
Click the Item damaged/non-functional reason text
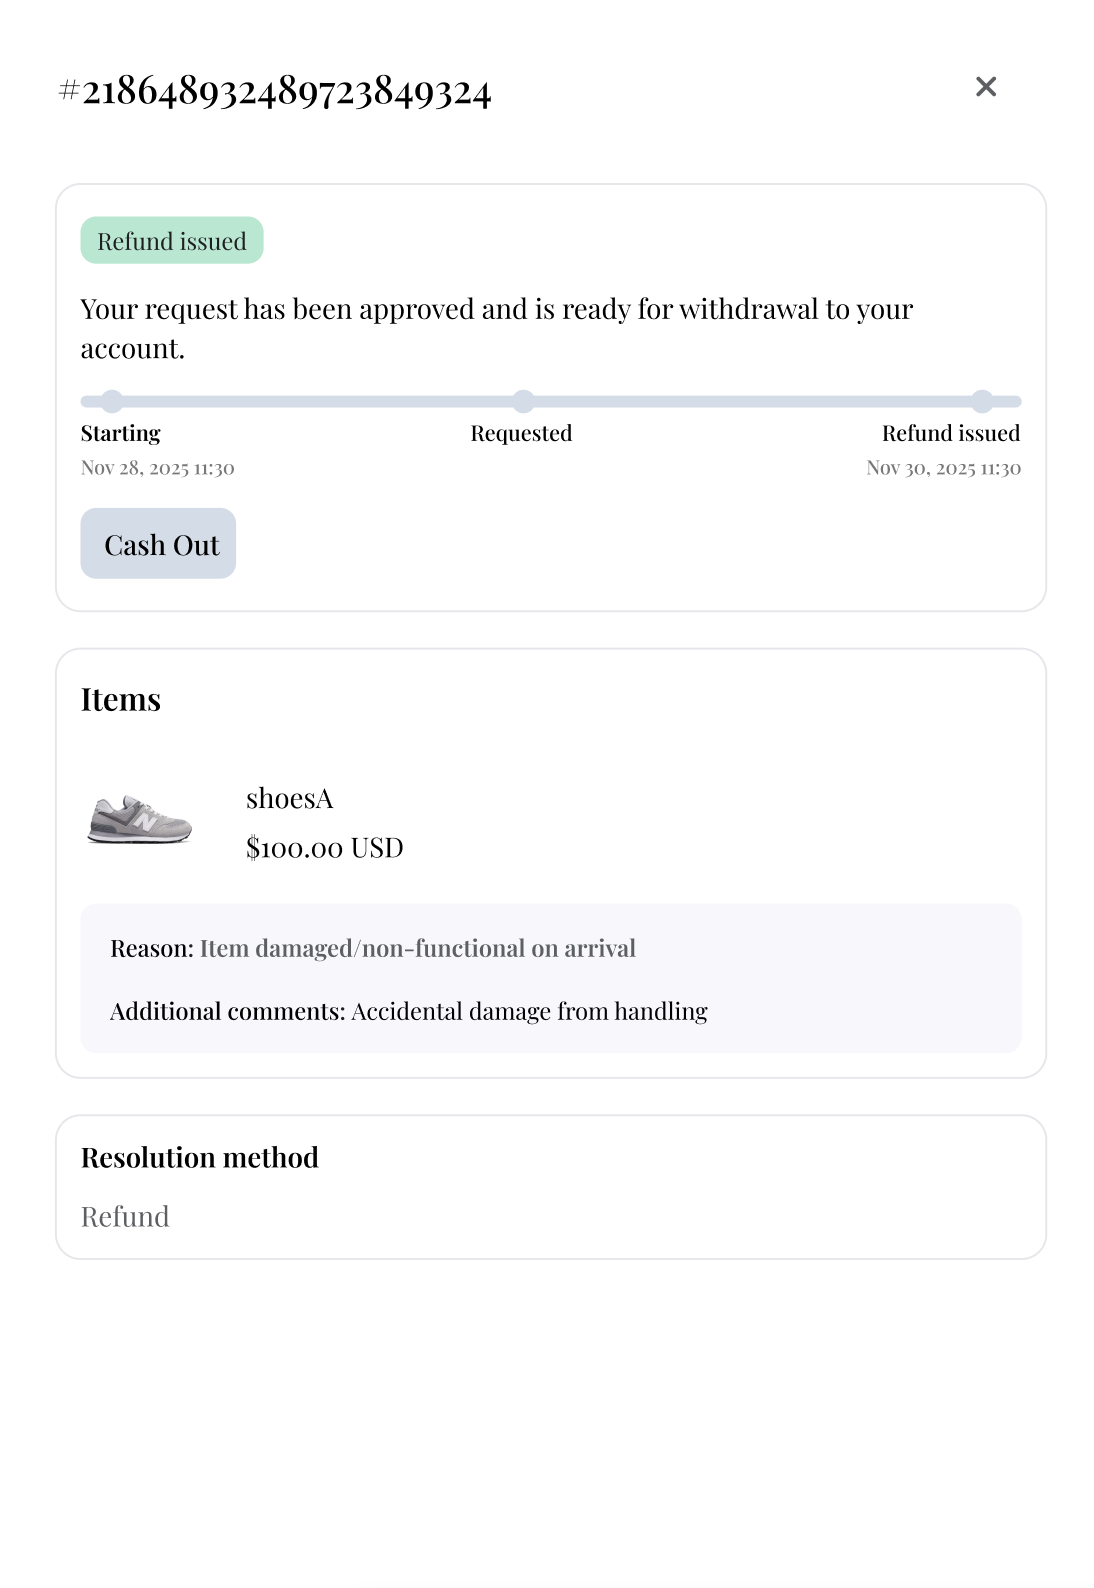click(418, 948)
